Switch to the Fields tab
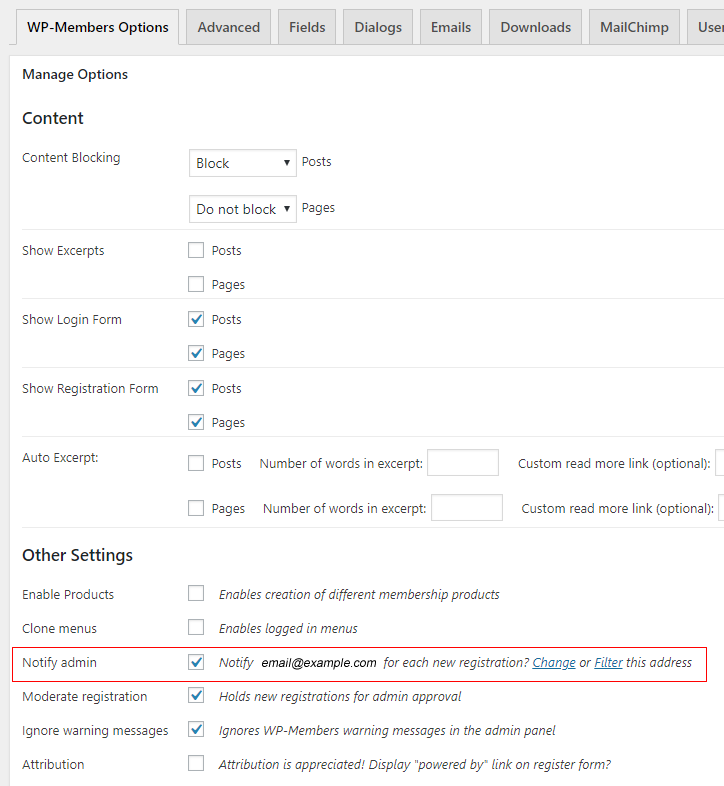 [x=307, y=27]
